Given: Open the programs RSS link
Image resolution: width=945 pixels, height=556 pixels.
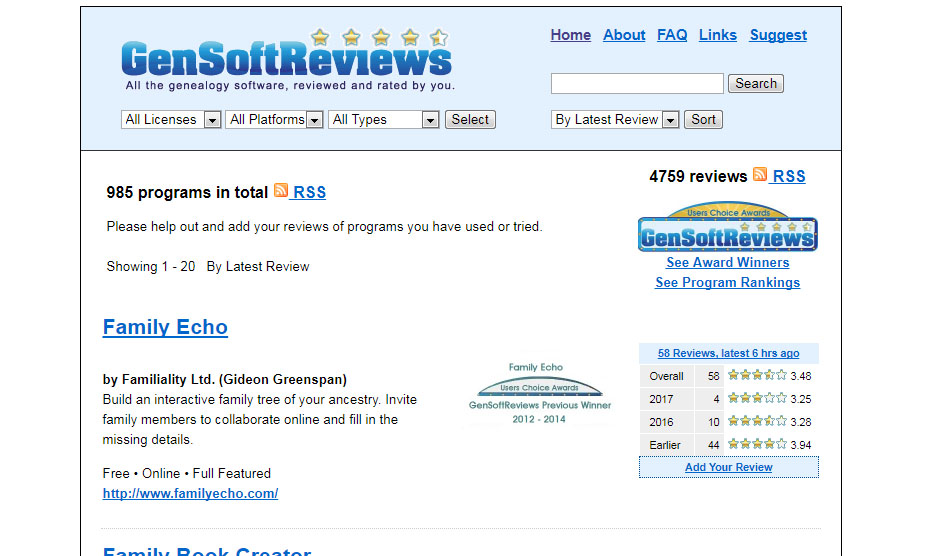Looking at the screenshot, I should click(x=309, y=193).
